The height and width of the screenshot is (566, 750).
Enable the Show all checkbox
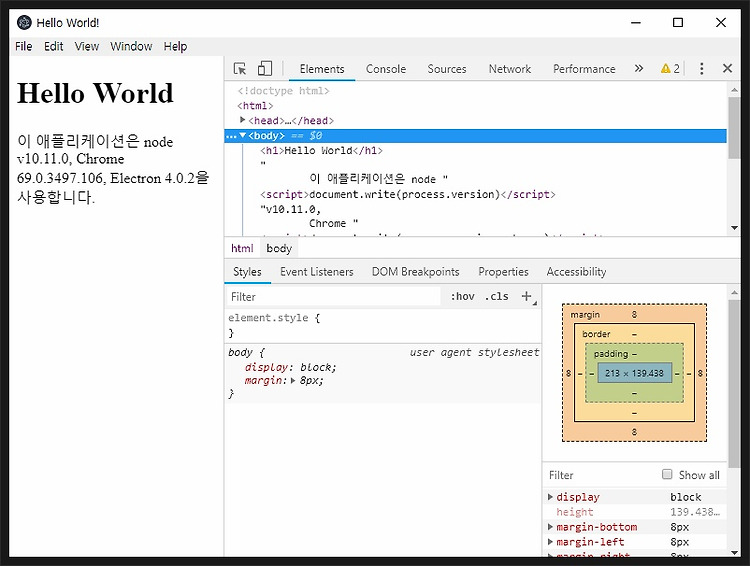(667, 474)
